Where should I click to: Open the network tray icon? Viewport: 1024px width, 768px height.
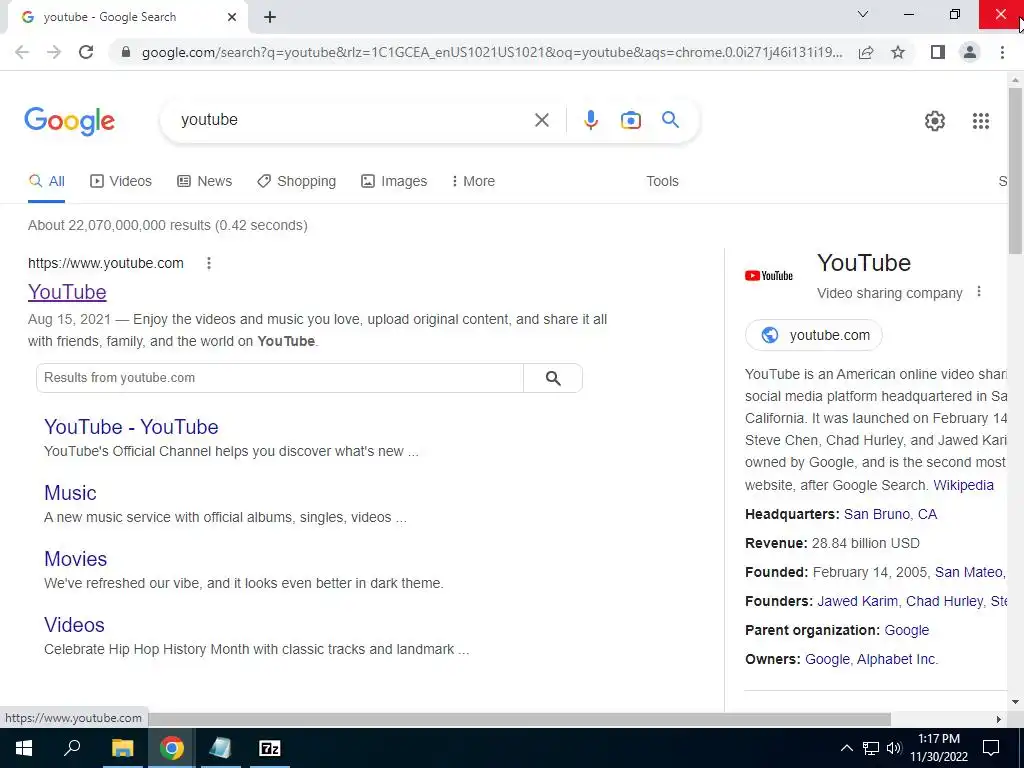[871, 748]
